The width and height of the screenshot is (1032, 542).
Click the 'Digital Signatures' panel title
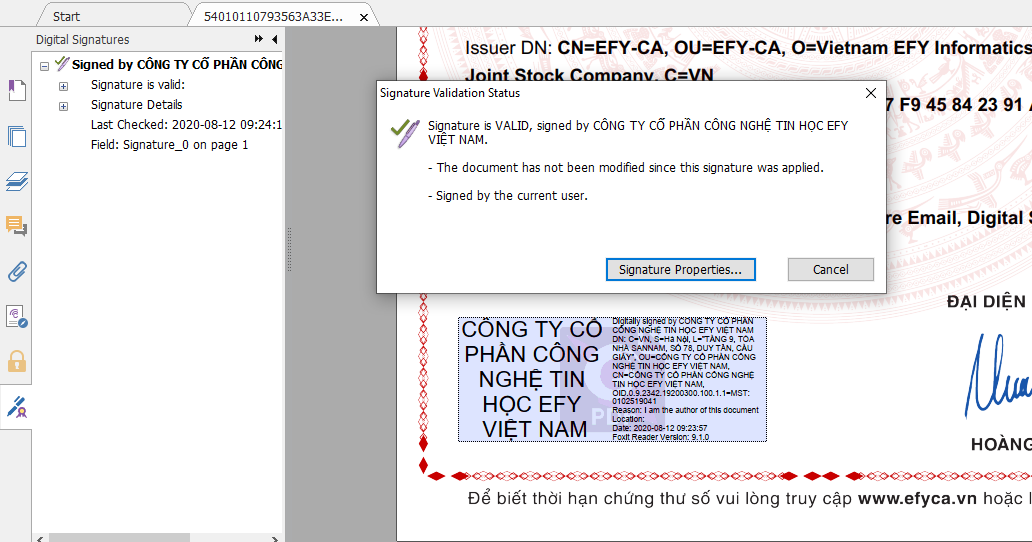coord(82,39)
